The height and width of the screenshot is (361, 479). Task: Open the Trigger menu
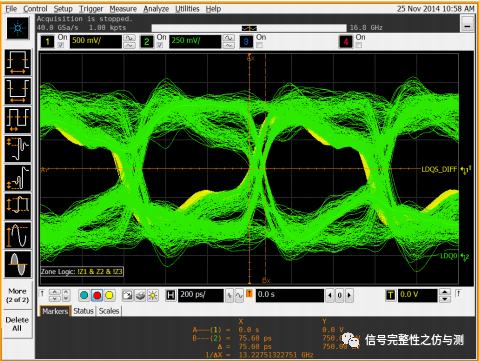pos(91,9)
